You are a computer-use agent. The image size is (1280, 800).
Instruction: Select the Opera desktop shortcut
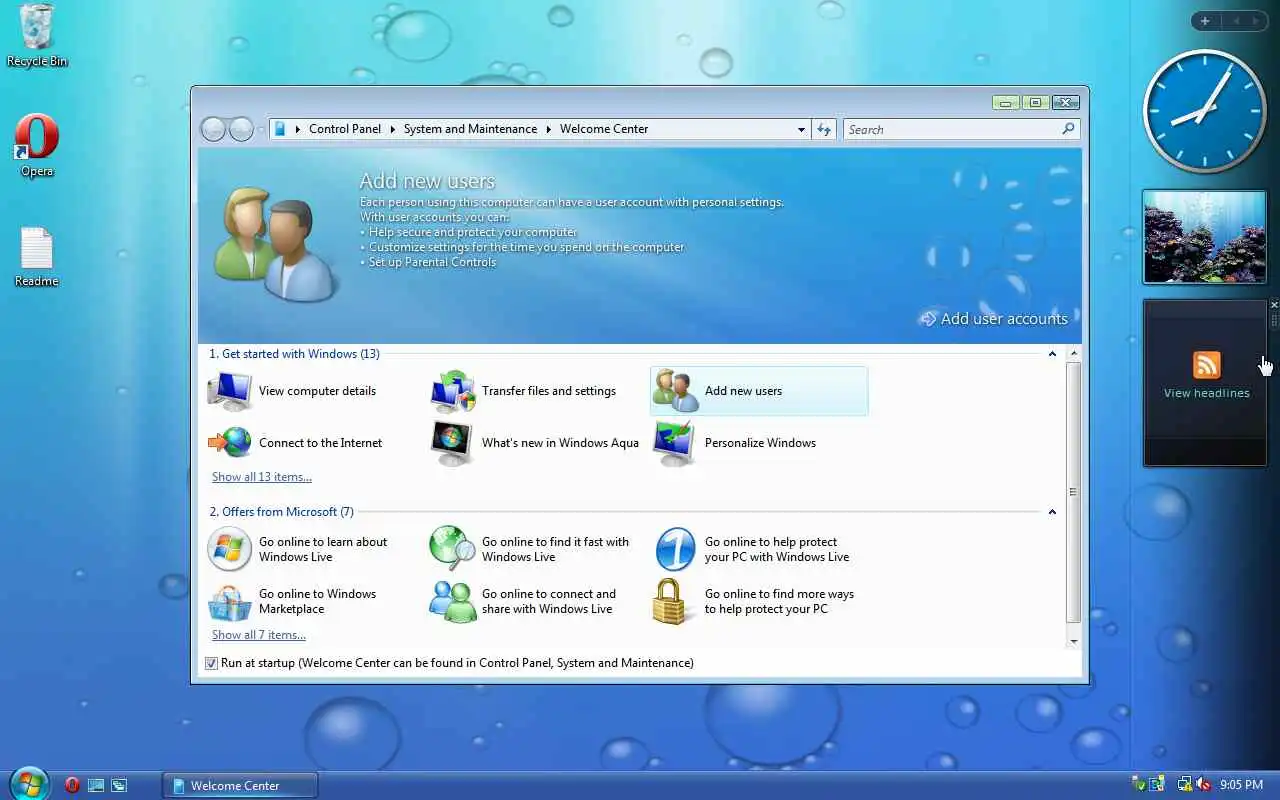[x=37, y=146]
